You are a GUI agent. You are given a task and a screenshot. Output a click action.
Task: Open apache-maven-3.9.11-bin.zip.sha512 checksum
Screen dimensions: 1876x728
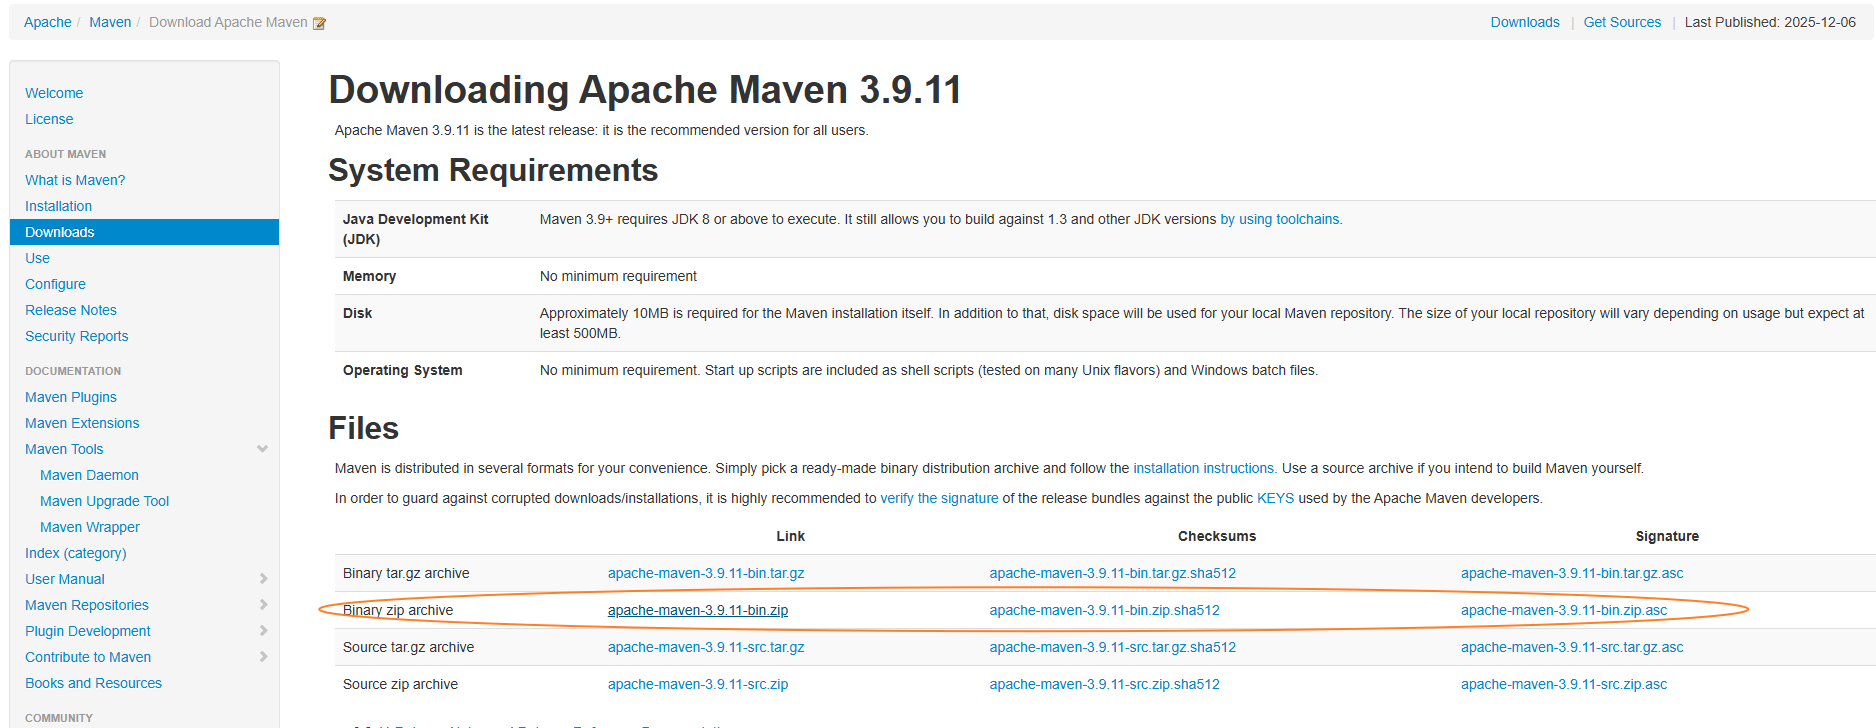coord(1105,610)
